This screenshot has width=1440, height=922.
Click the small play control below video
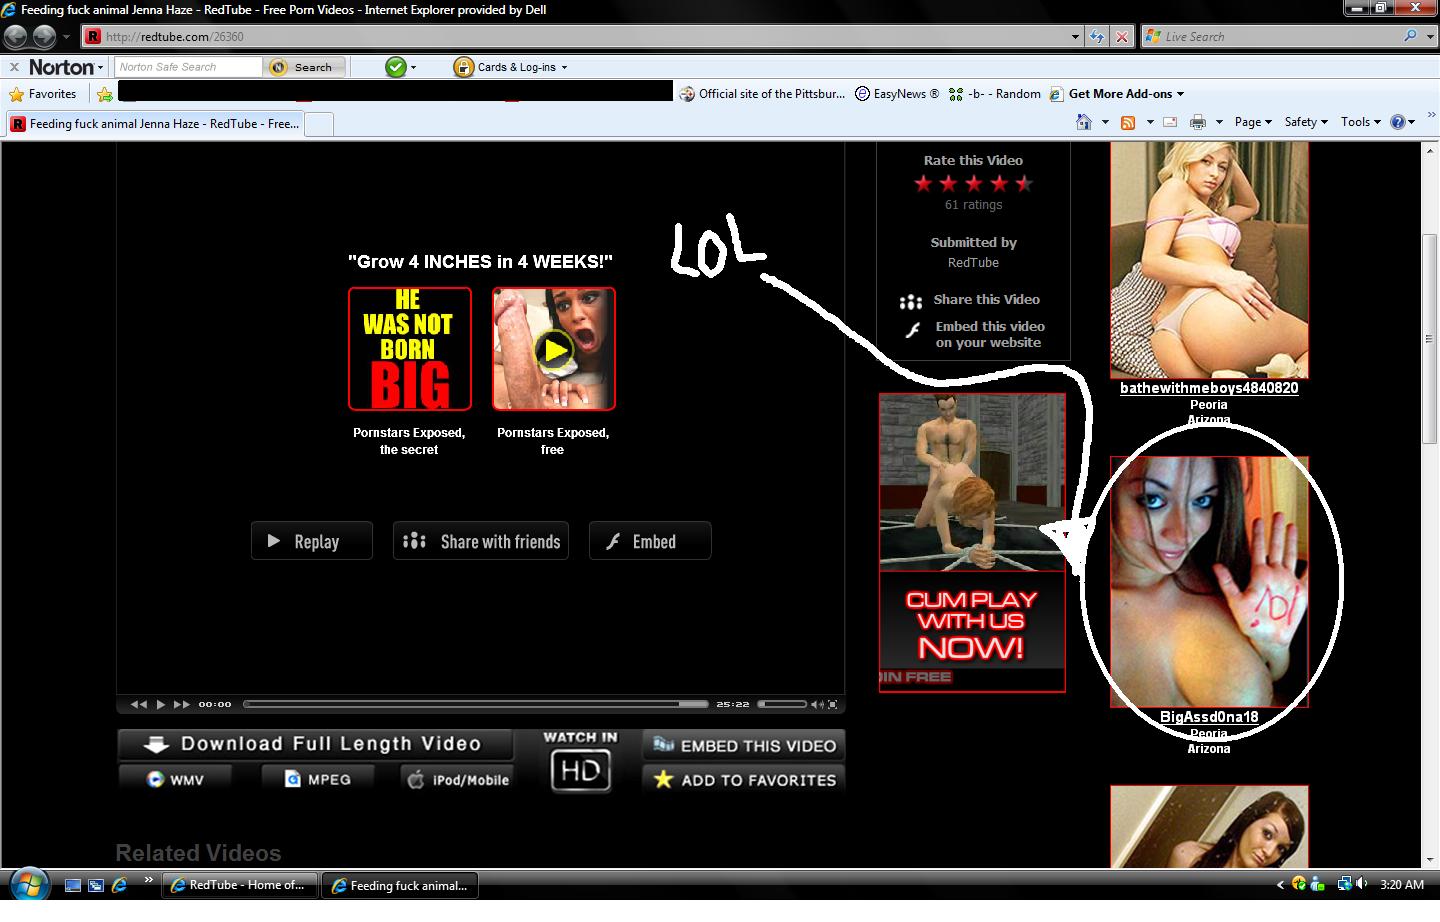[x=160, y=704]
